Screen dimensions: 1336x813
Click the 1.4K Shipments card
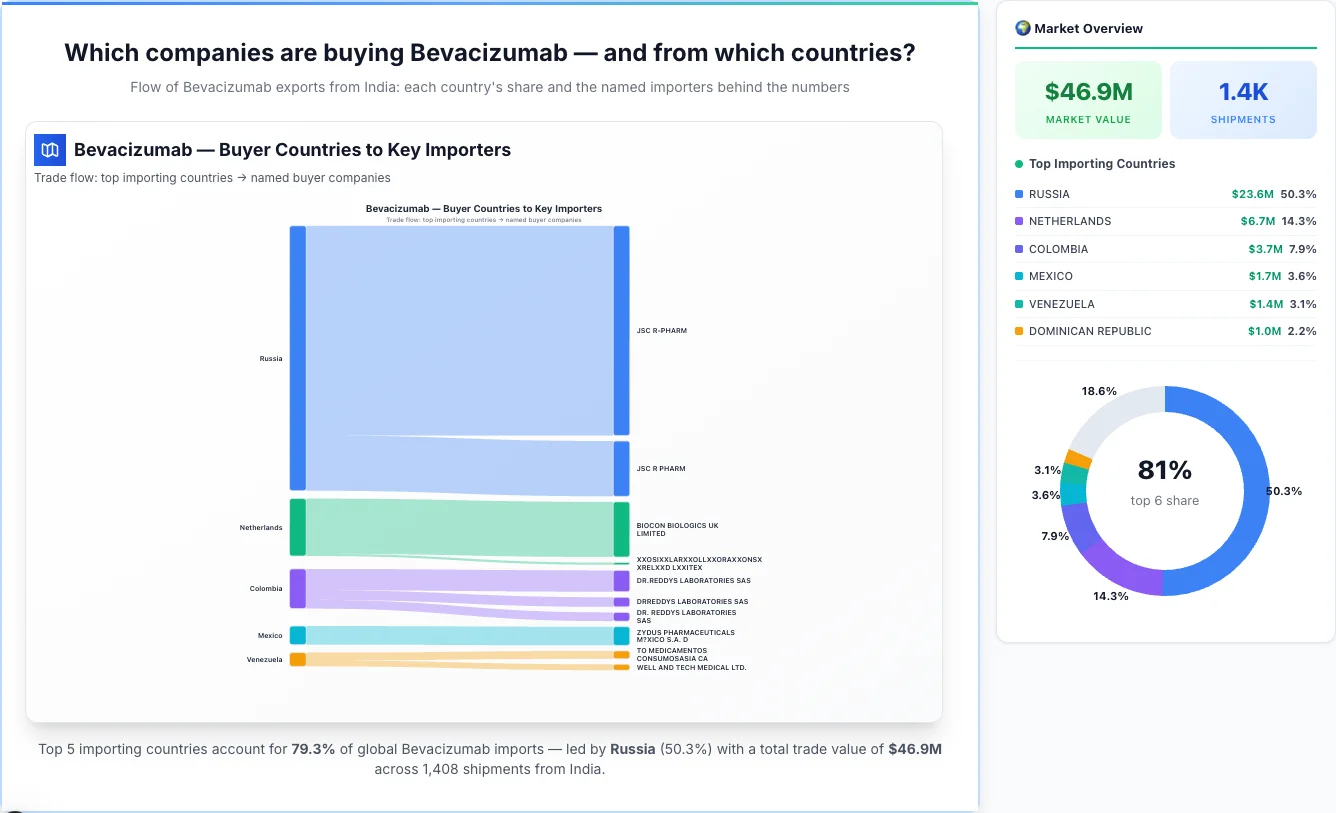pos(1243,99)
